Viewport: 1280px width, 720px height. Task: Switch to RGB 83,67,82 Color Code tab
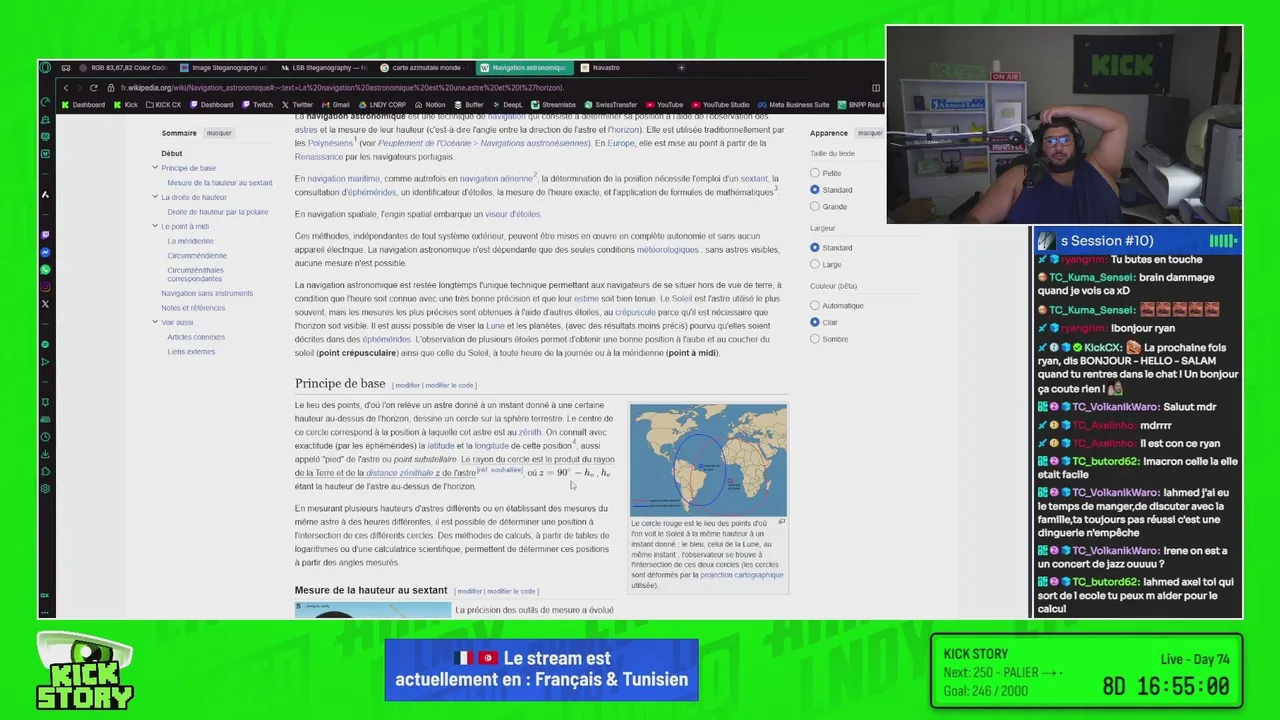tap(122, 68)
